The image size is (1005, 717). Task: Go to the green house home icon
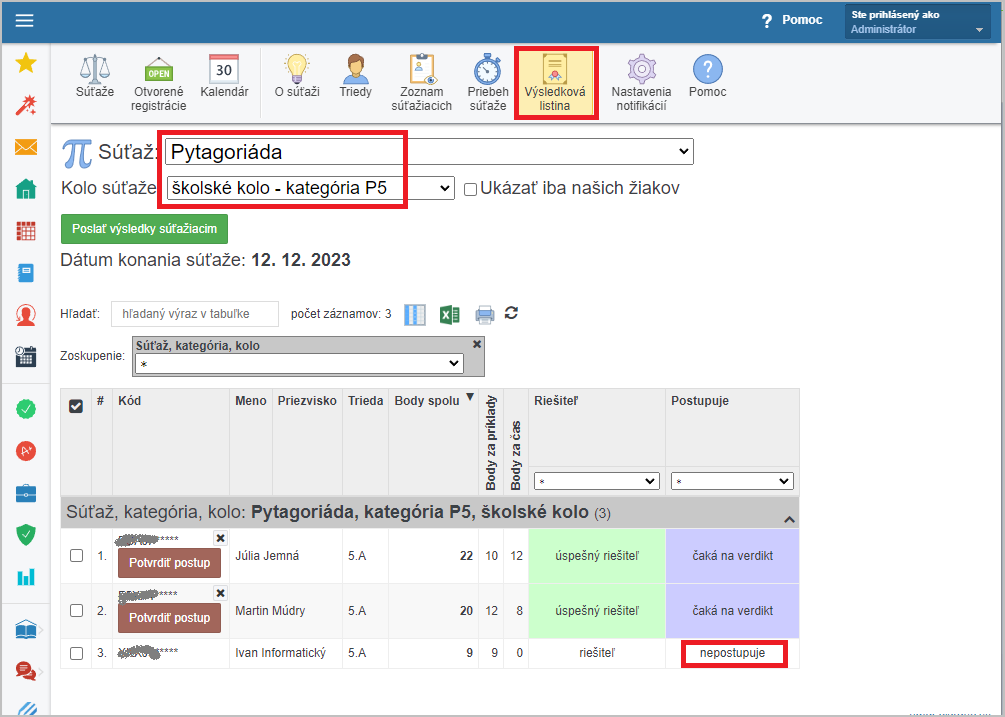pos(26,189)
